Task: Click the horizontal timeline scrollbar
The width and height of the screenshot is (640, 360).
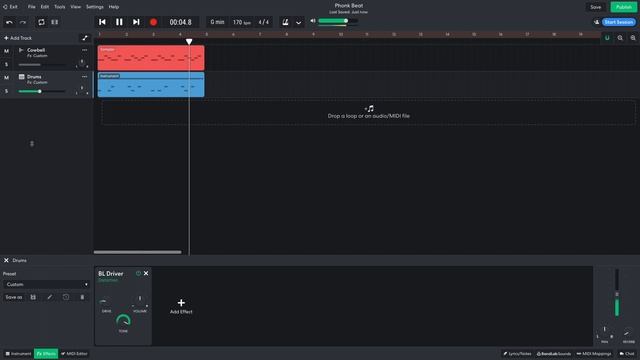Action: click(138, 252)
